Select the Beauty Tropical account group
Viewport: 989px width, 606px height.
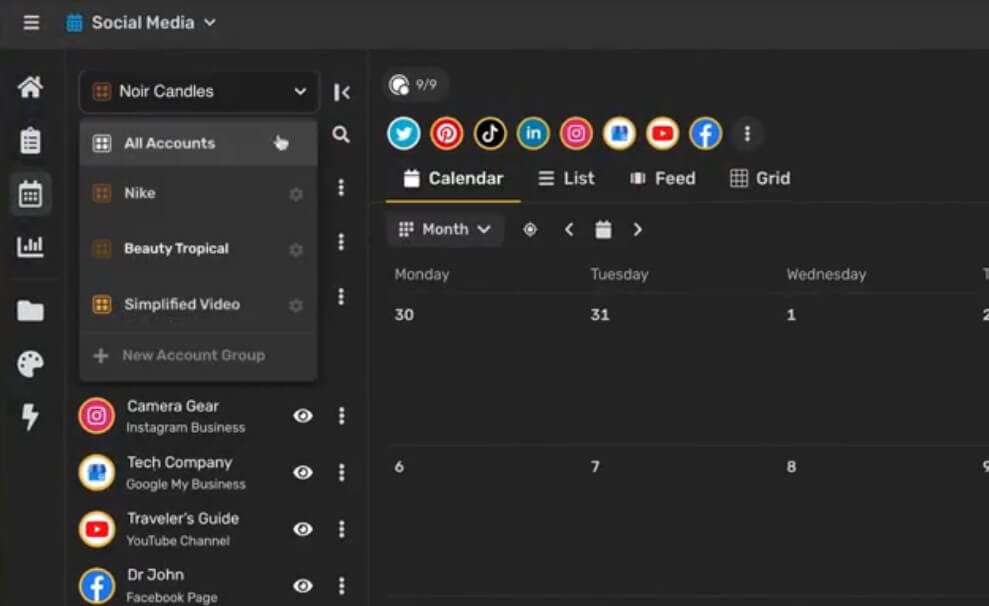click(198, 248)
